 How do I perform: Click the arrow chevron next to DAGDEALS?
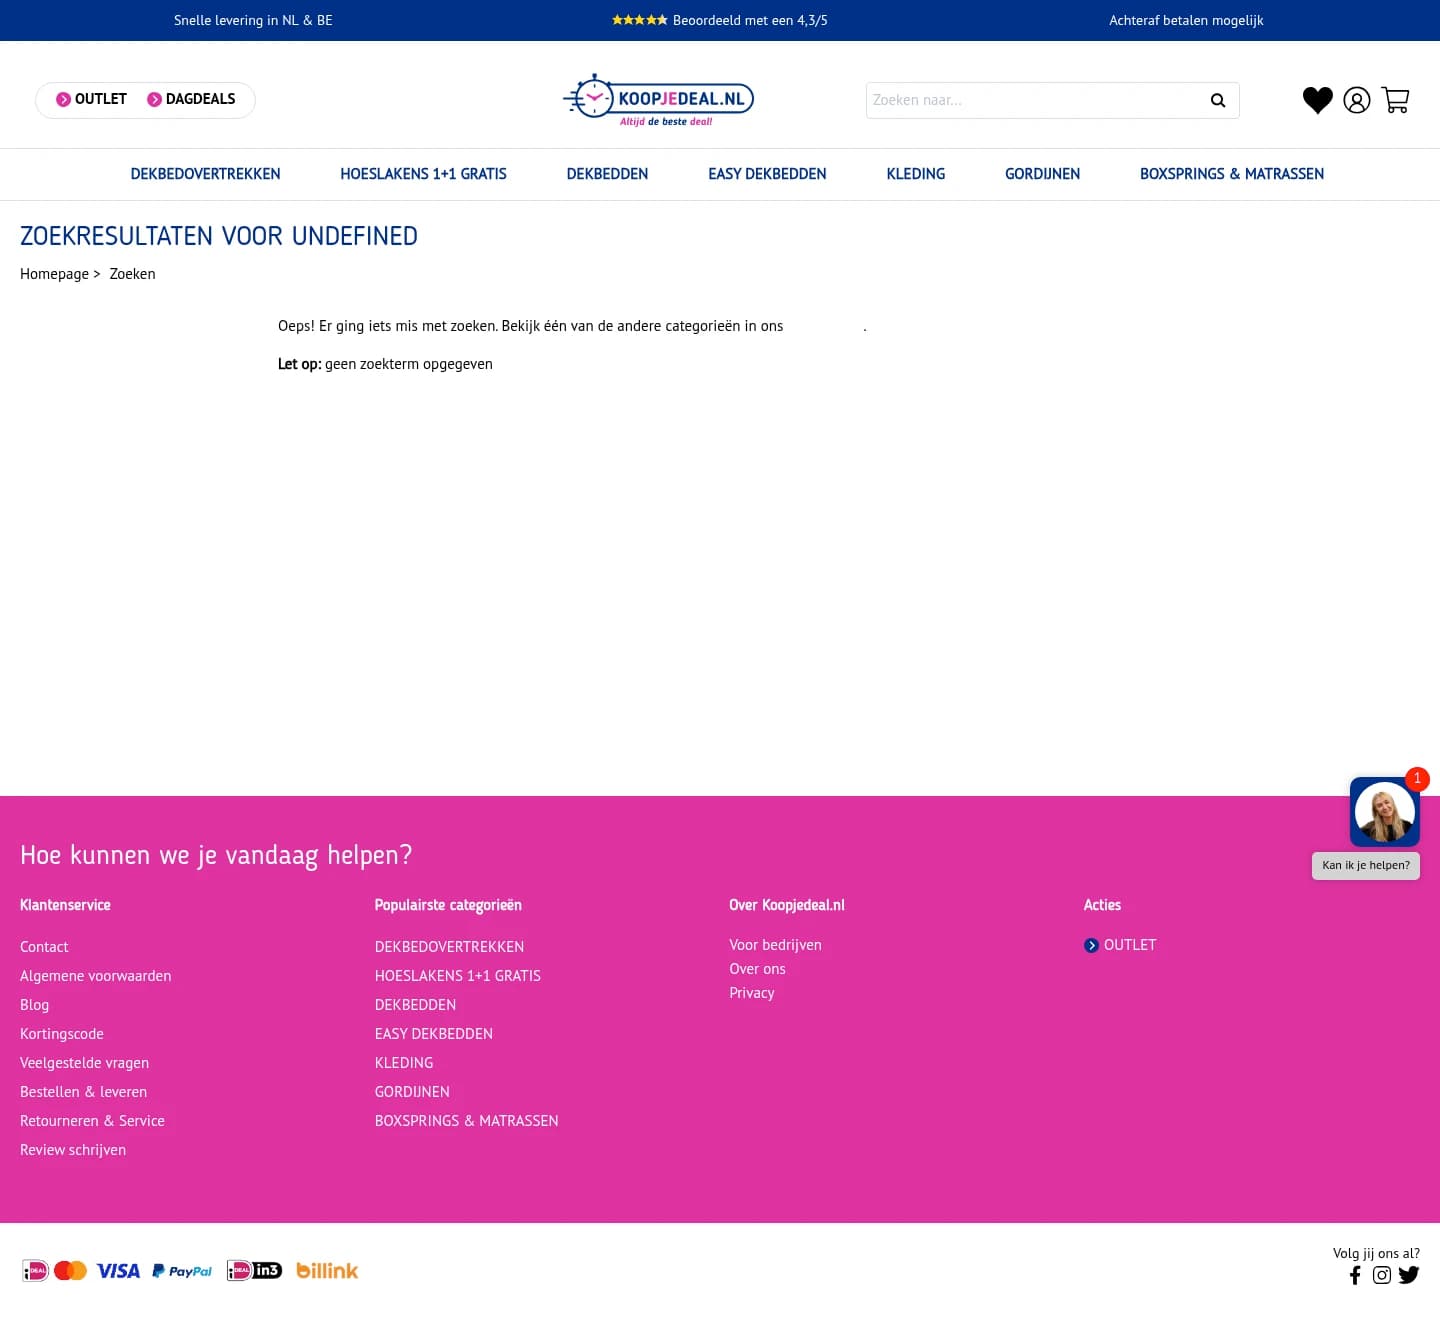pyautogui.click(x=155, y=99)
